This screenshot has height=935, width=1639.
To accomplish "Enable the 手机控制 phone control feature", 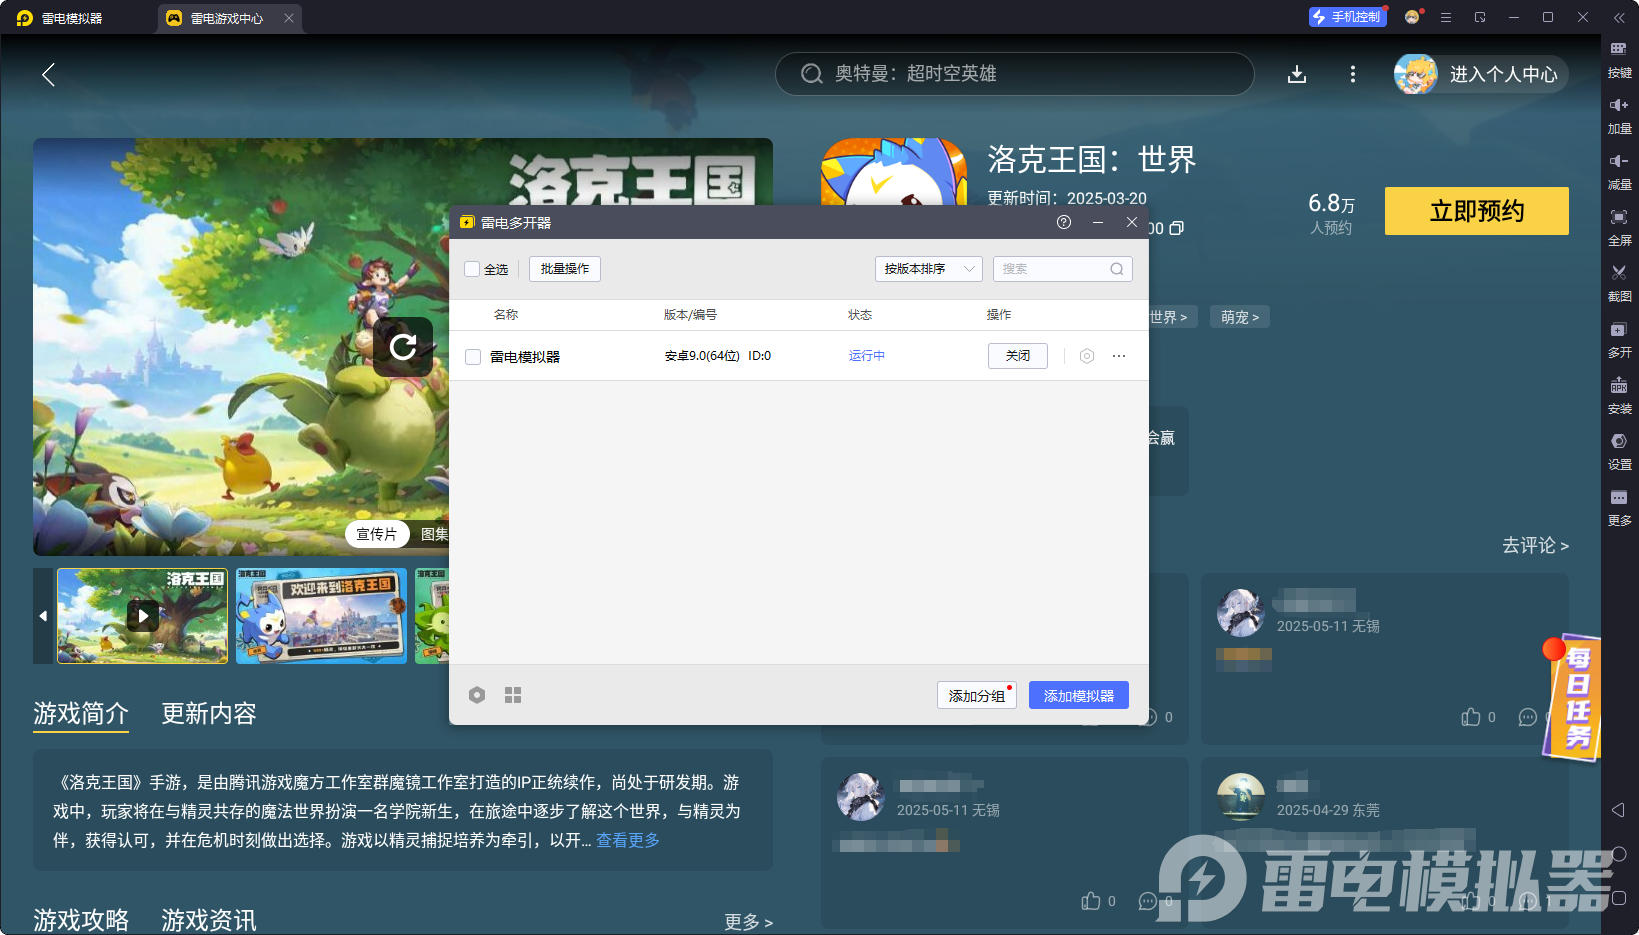I will (x=1347, y=16).
